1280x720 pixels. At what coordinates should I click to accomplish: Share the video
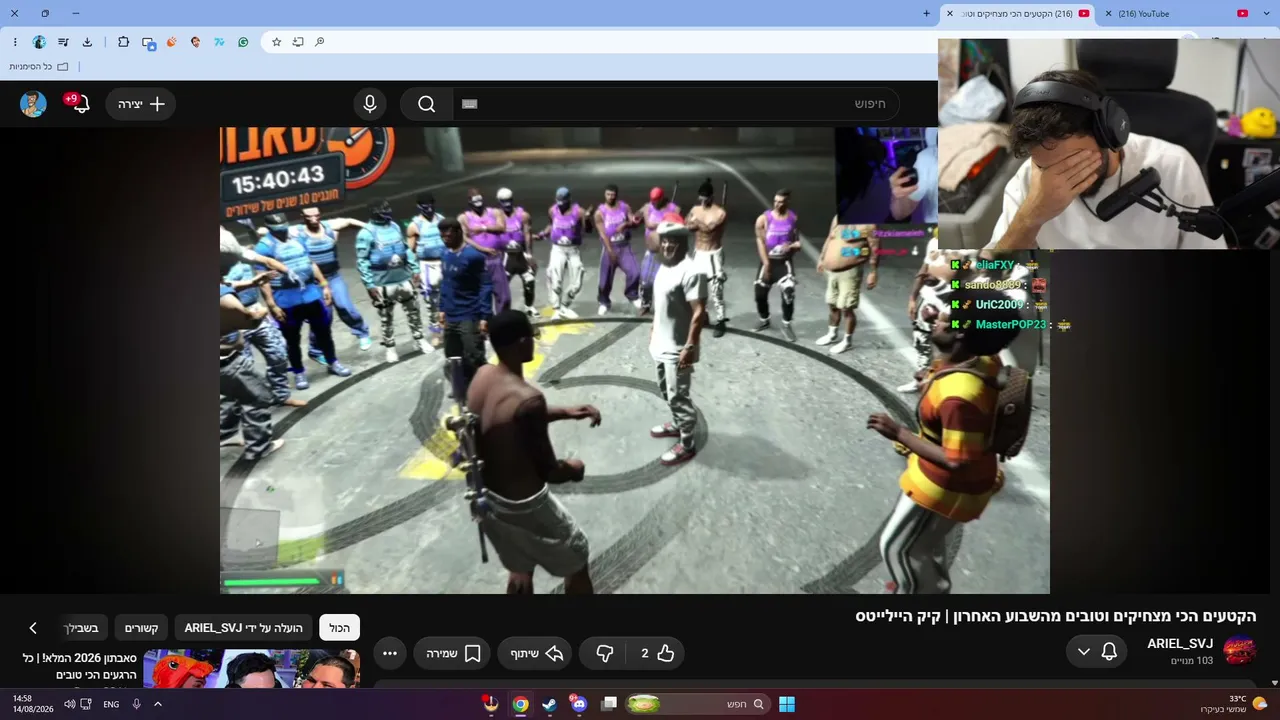(x=536, y=653)
